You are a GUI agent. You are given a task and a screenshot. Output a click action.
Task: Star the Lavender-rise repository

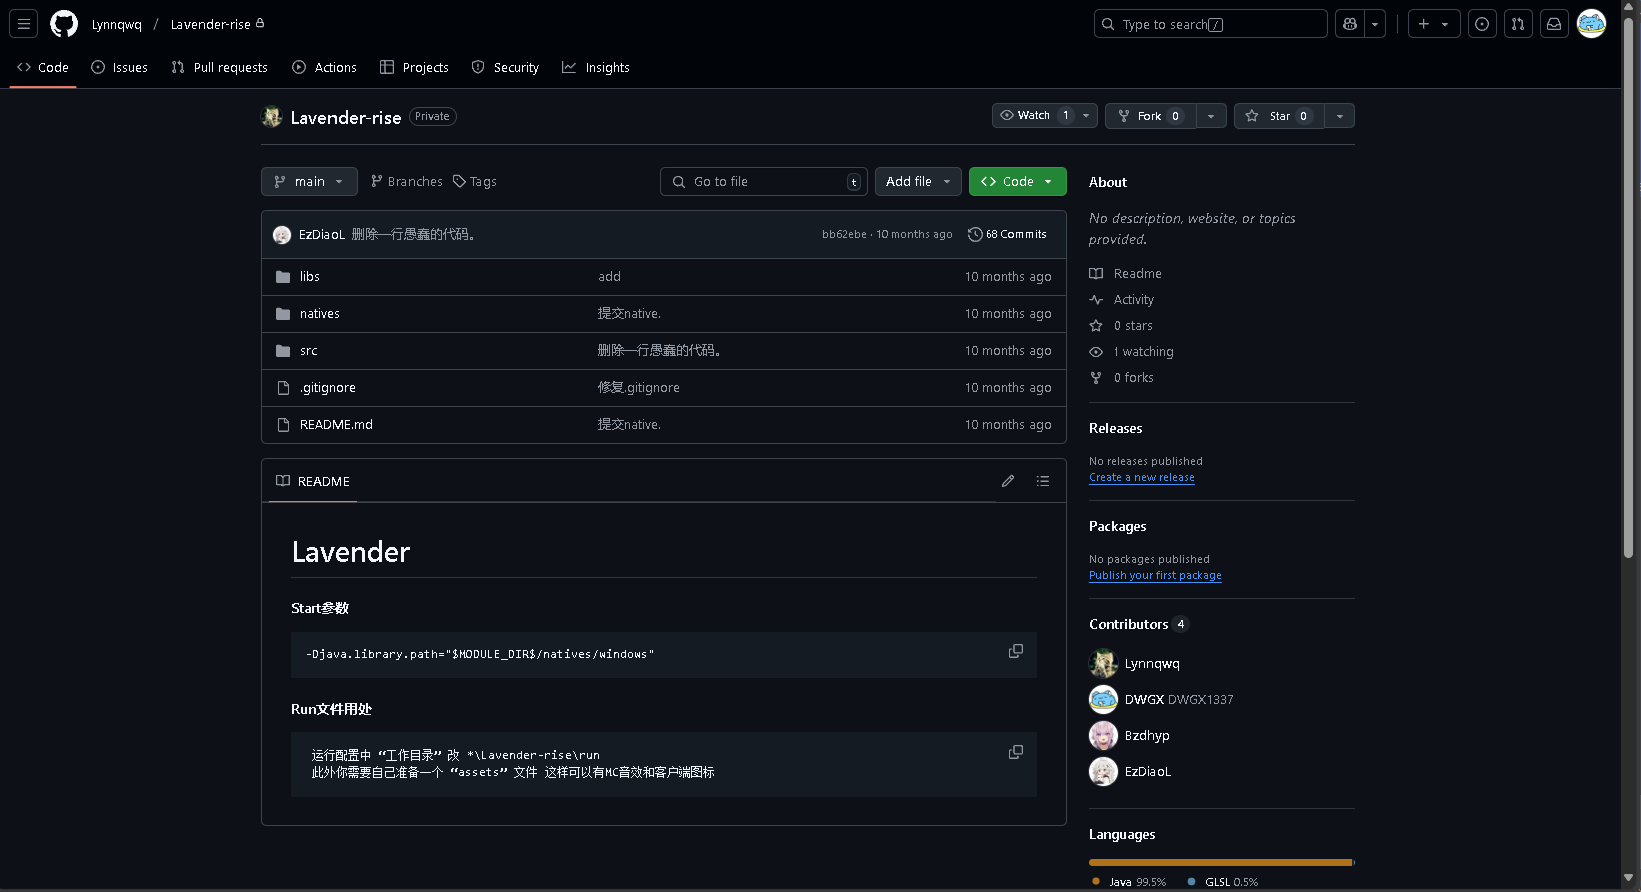[1279, 116]
